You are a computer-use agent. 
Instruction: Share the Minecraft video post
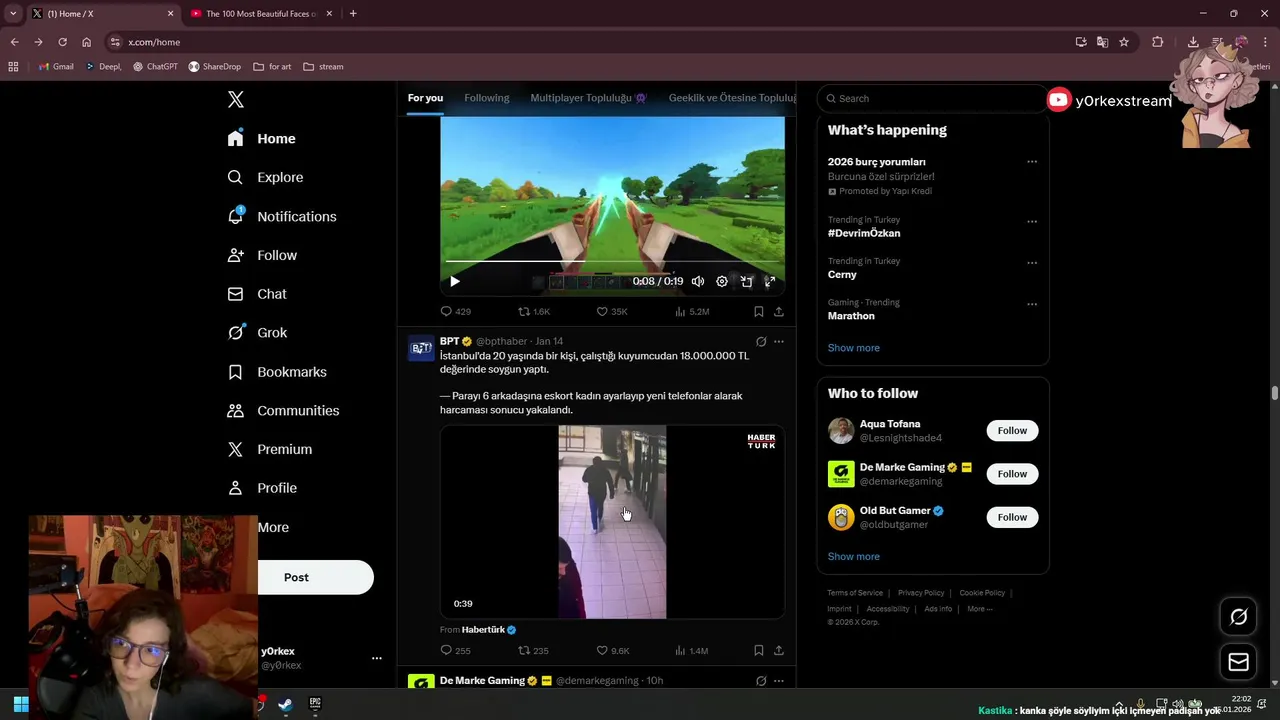[x=779, y=312]
